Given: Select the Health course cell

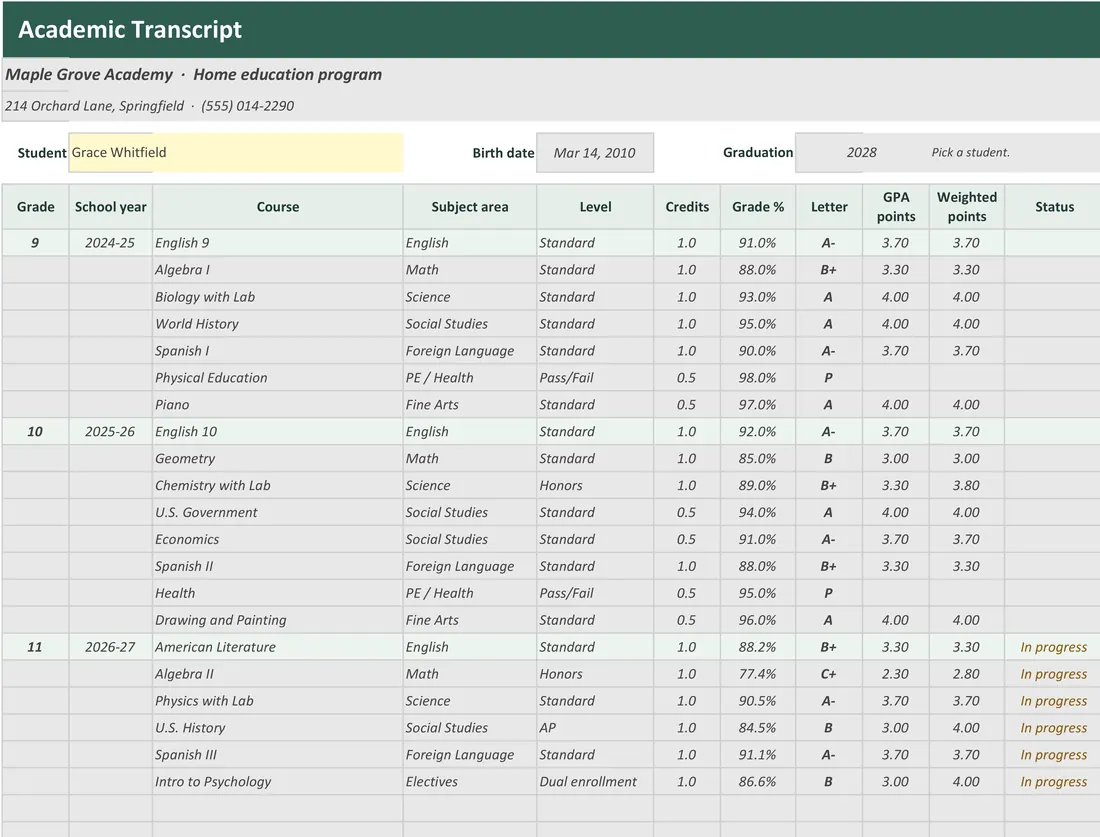Looking at the screenshot, I should (278, 594).
